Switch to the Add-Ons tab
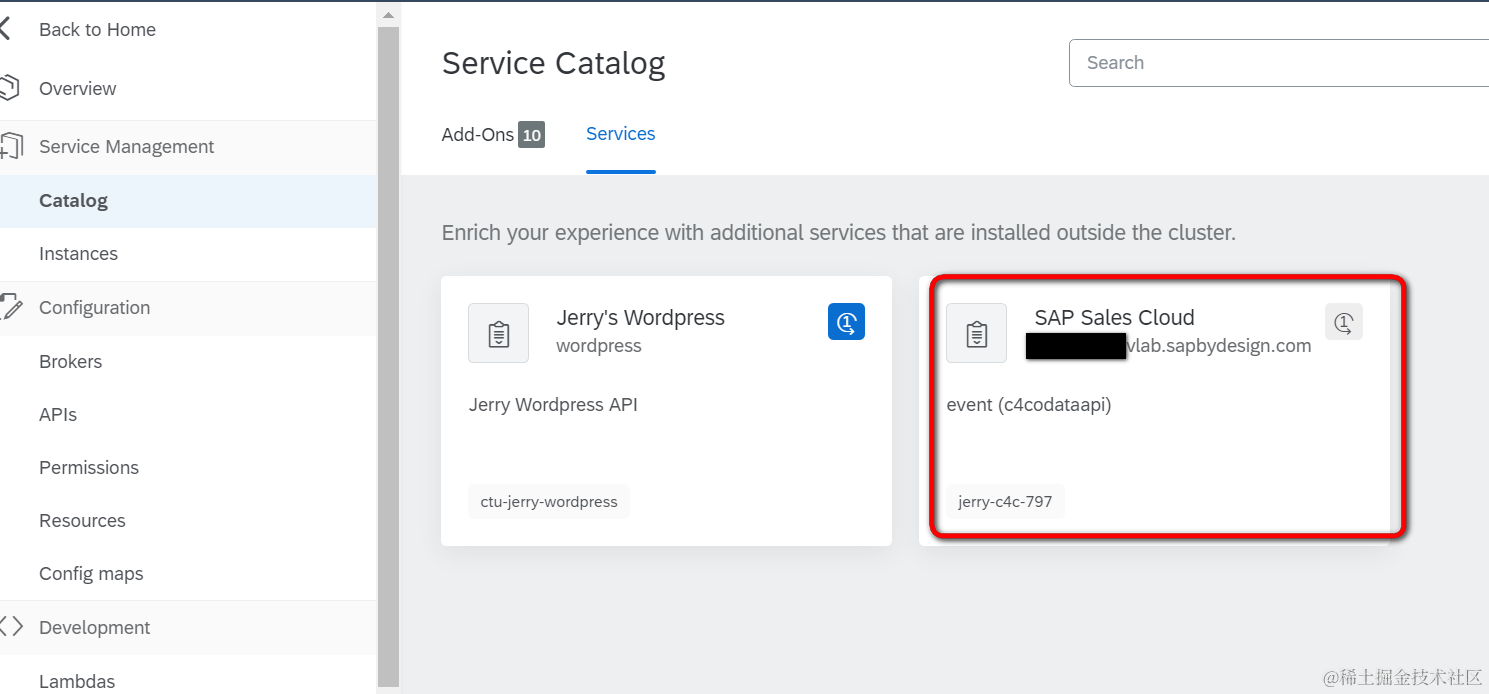 pyautogui.click(x=493, y=134)
